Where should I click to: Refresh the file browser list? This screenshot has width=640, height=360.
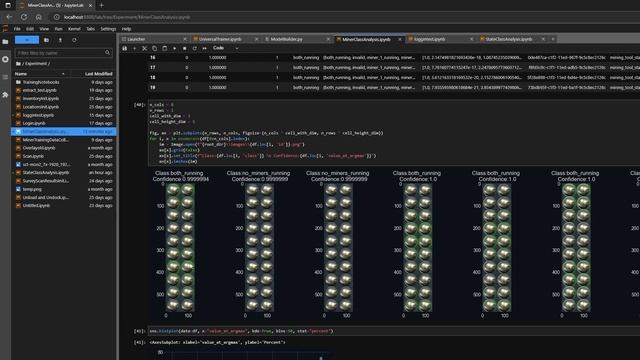[74, 40]
